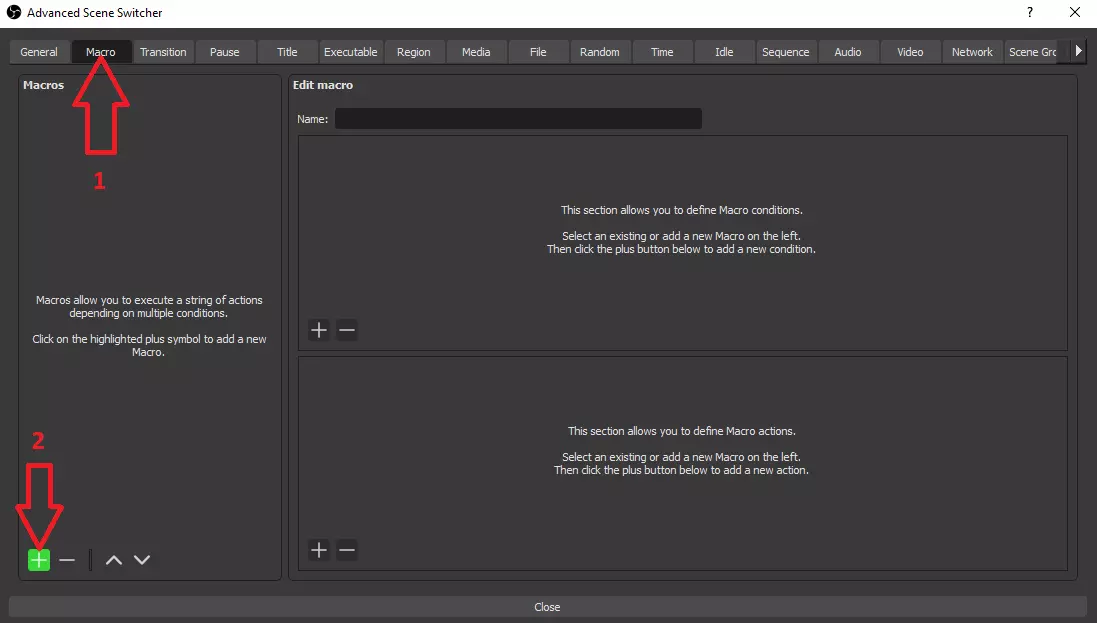Image resolution: width=1097 pixels, height=623 pixels.
Task: Select the Macro tab
Action: 101,52
